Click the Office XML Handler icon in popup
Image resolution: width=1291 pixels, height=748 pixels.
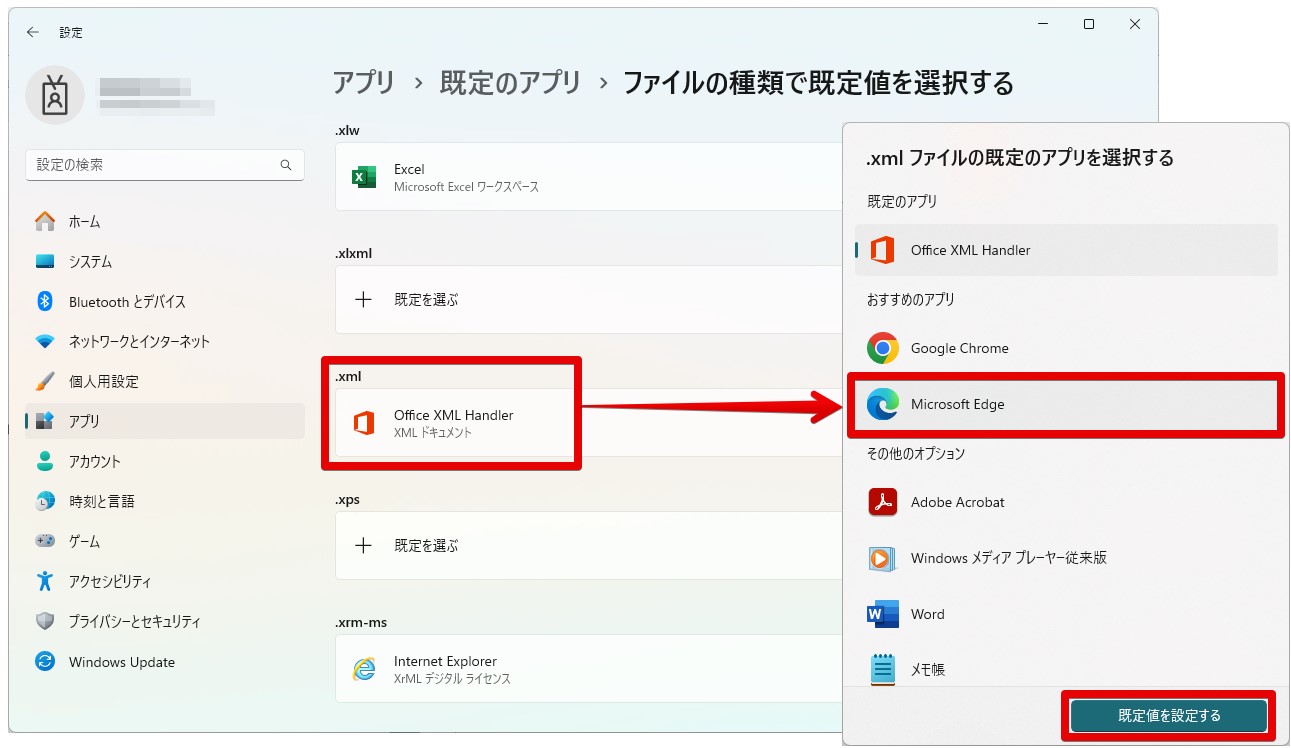click(x=883, y=250)
